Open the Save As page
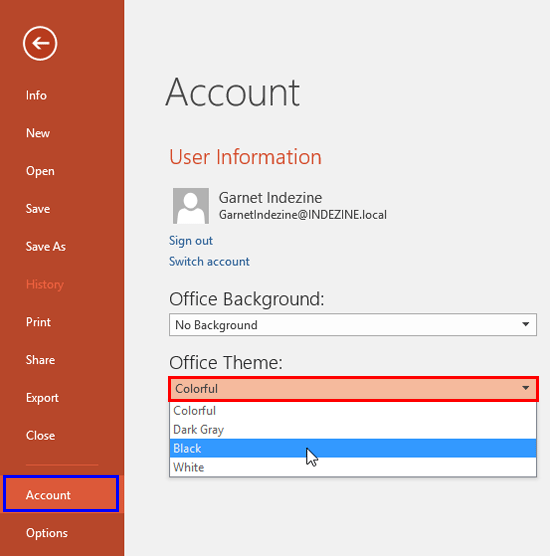 (46, 246)
